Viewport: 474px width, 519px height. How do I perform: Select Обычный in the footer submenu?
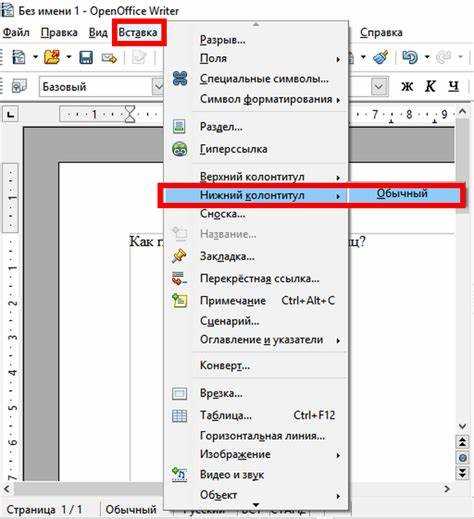(402, 194)
